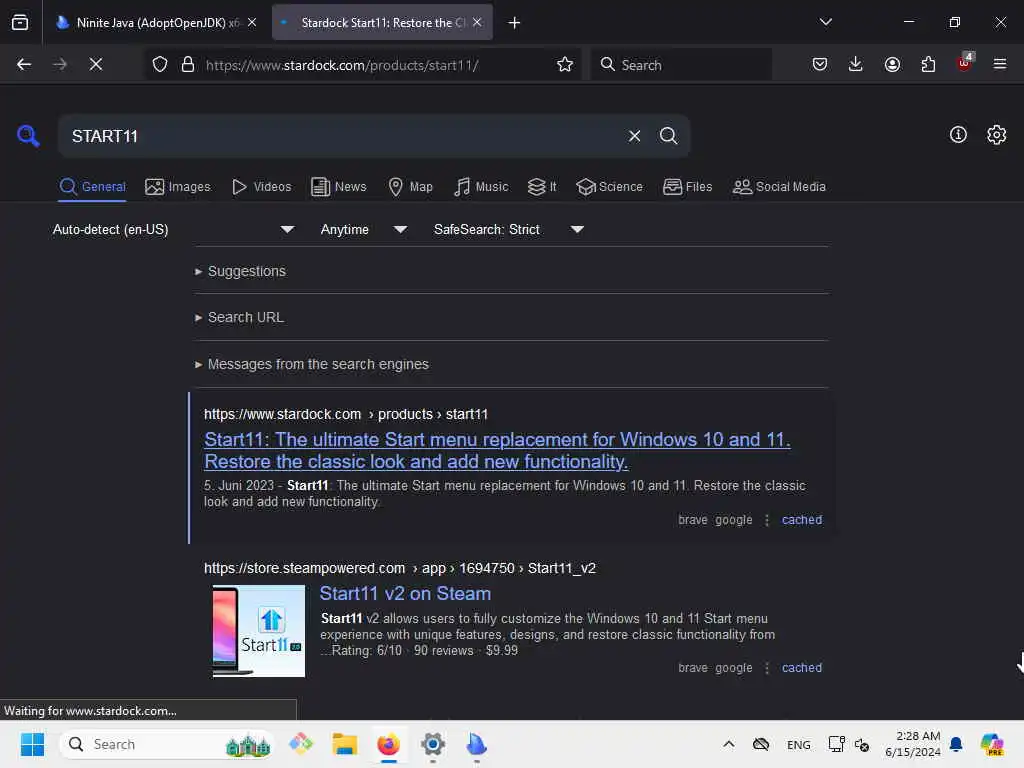This screenshot has width=1024, height=768.
Task: Open more options for Steam result
Action: (767, 667)
